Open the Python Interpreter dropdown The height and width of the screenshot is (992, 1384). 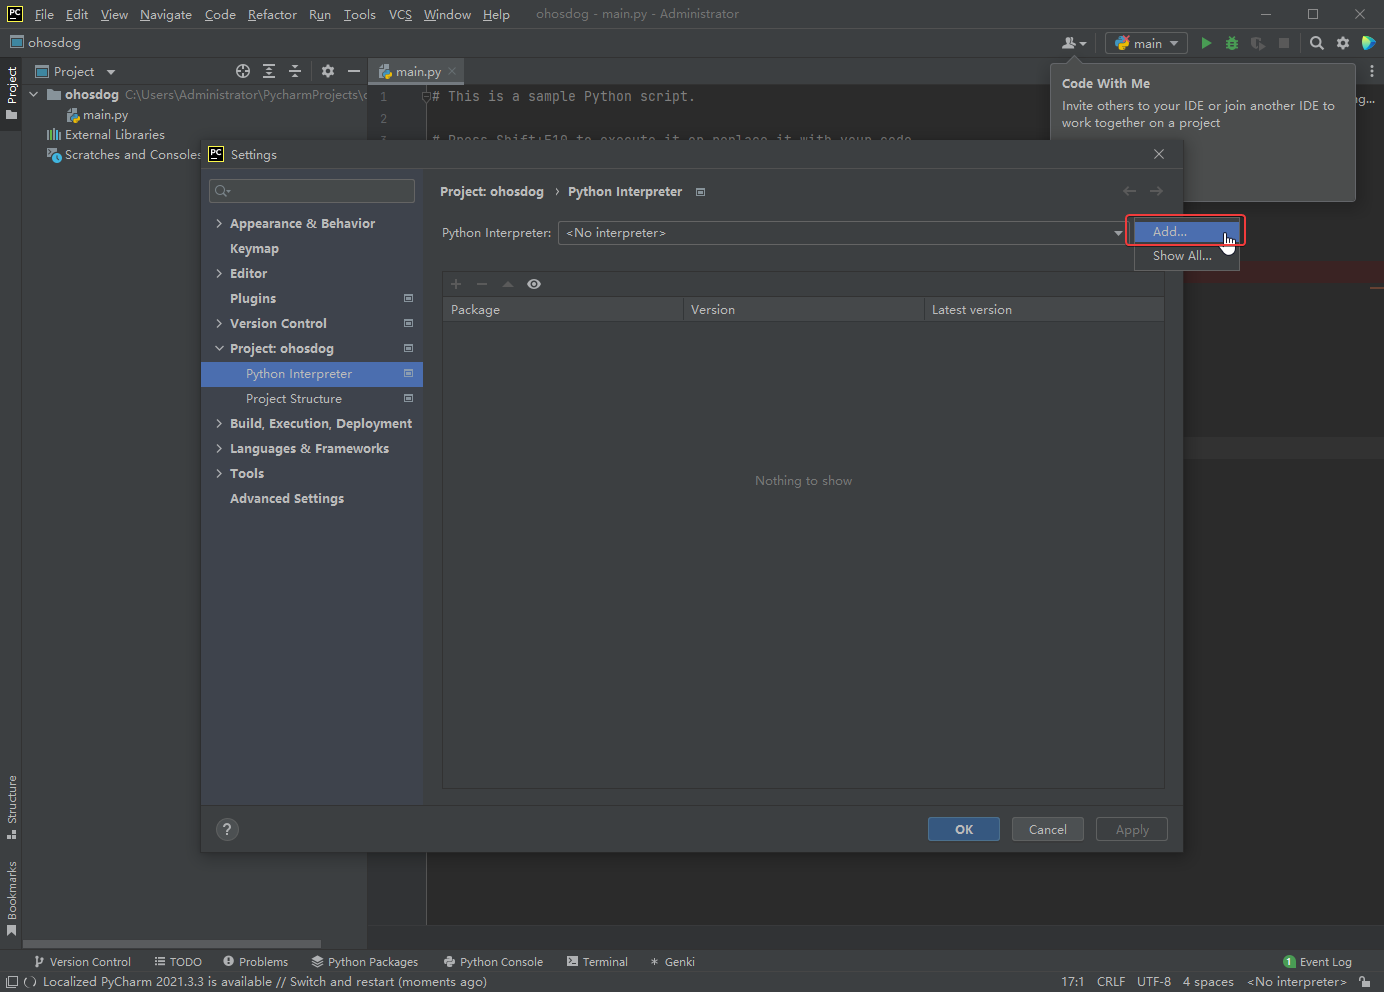842,233
